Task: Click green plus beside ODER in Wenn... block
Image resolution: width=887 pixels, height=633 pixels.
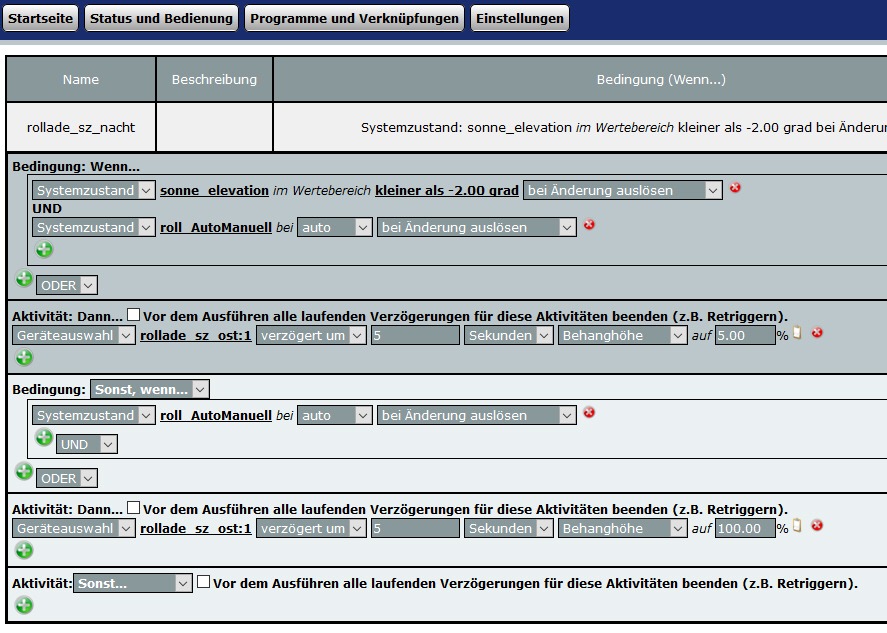Action: tap(24, 279)
